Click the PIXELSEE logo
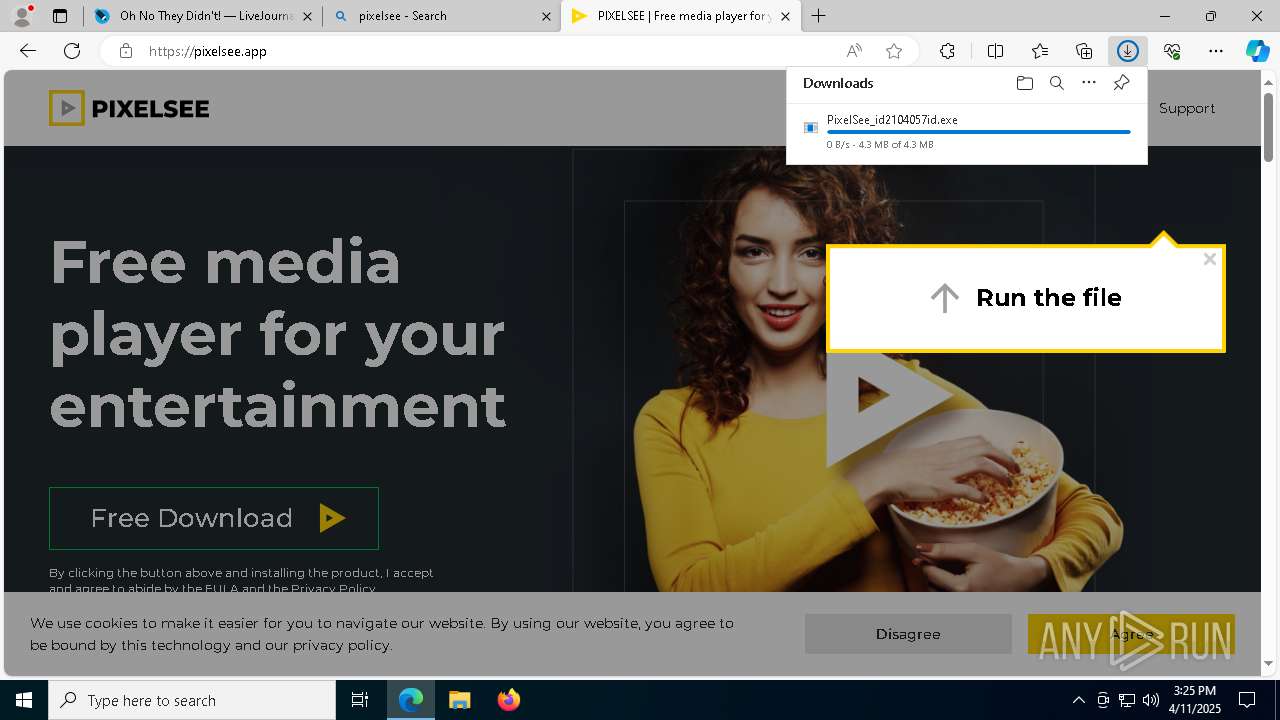 coord(129,108)
